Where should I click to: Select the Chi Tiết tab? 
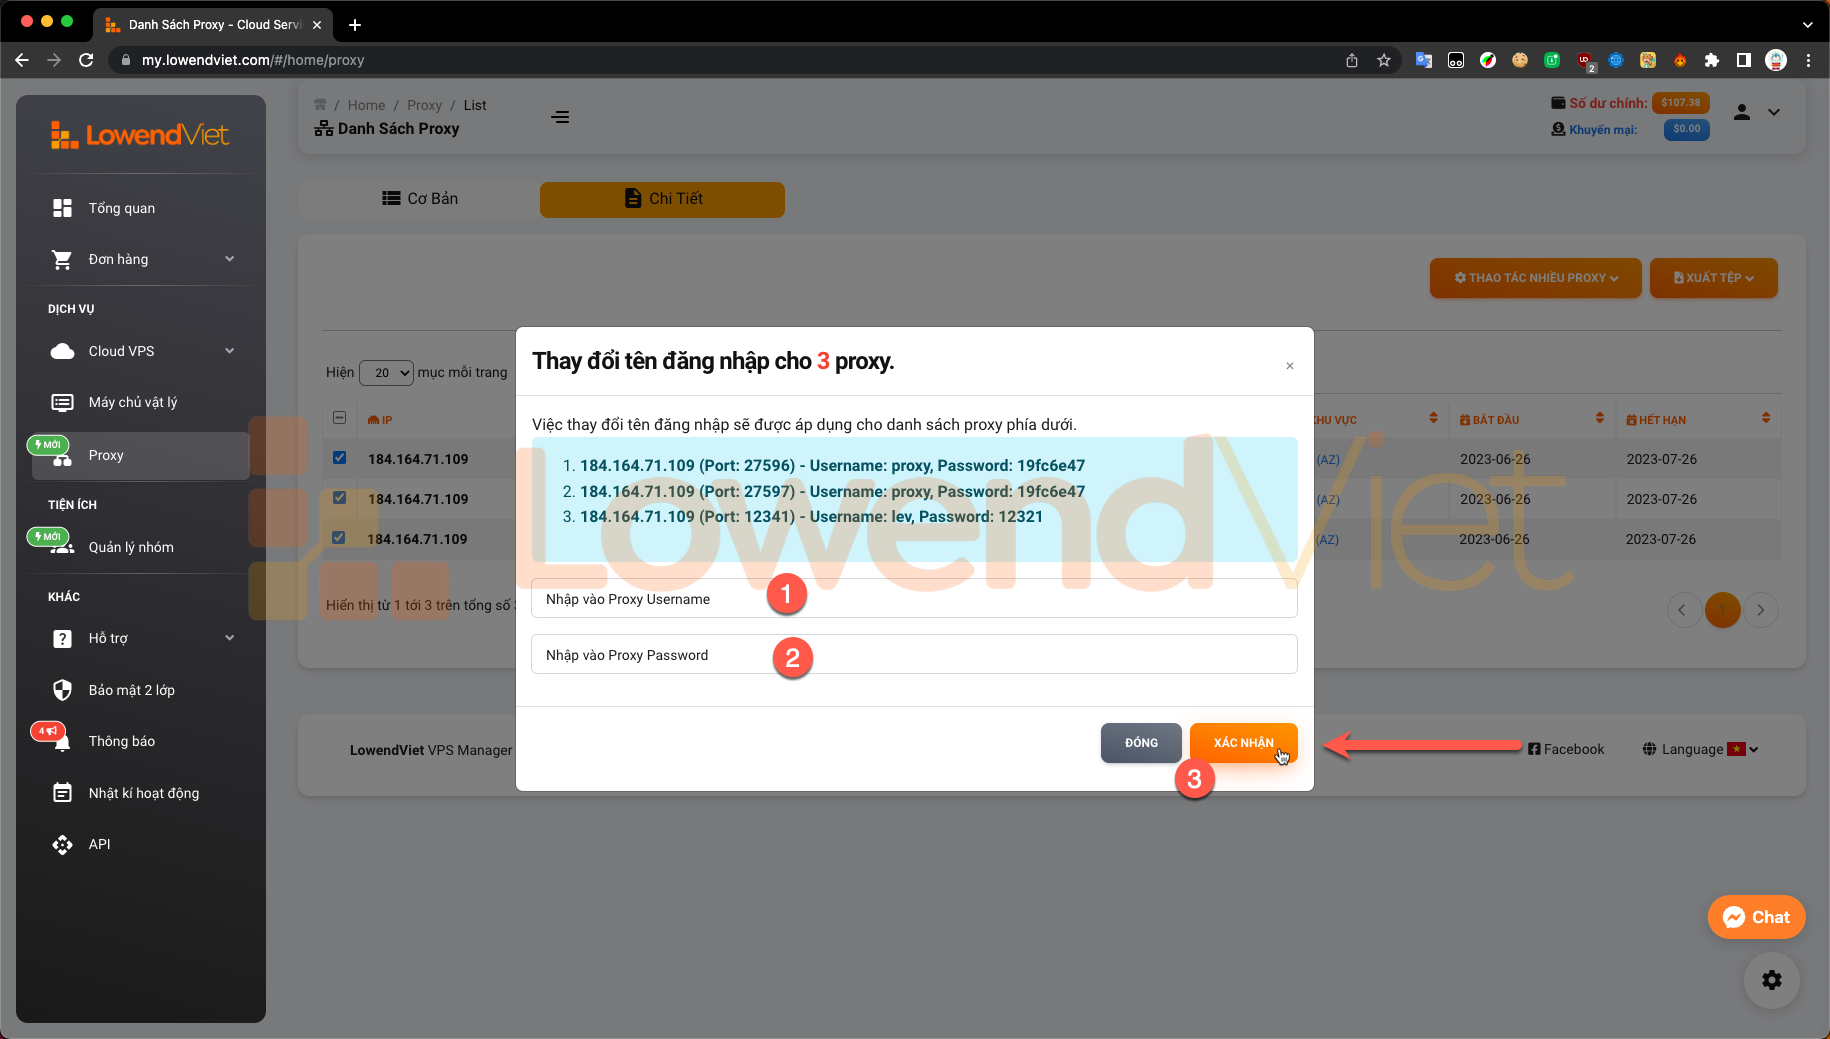(x=662, y=199)
